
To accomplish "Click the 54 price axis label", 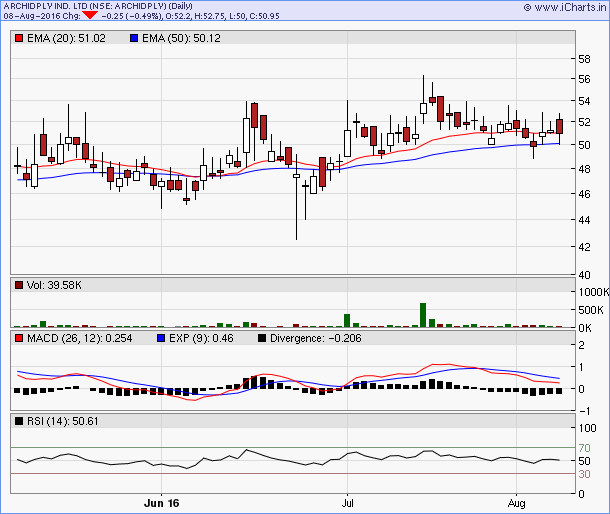I will [584, 101].
